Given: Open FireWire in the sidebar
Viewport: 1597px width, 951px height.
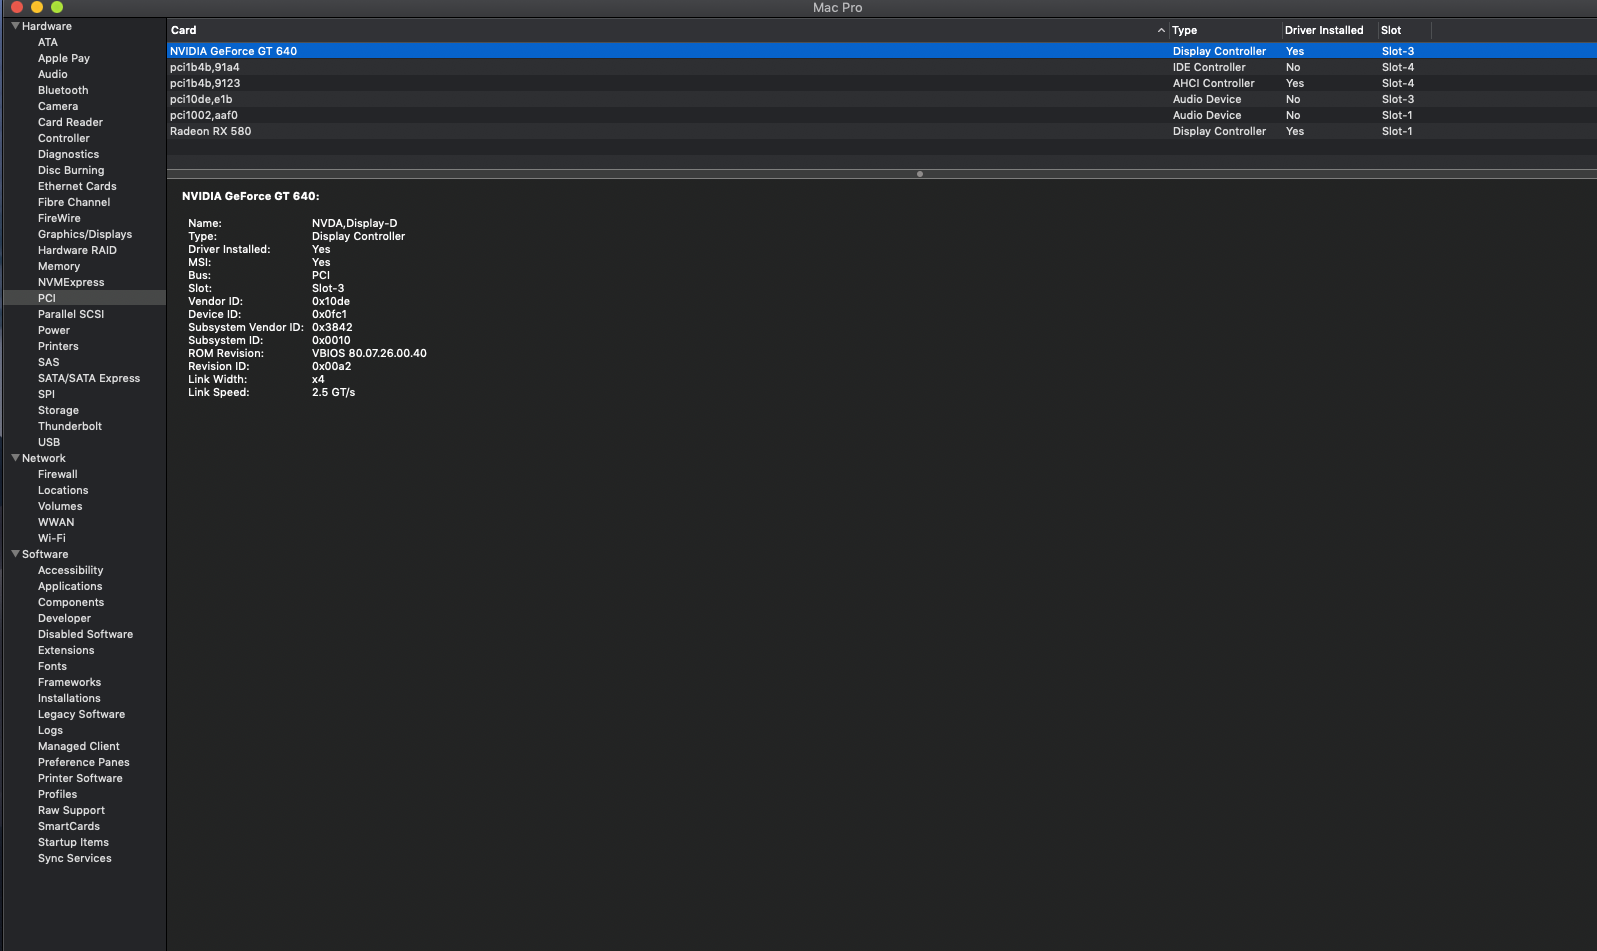Looking at the screenshot, I should pos(59,218).
